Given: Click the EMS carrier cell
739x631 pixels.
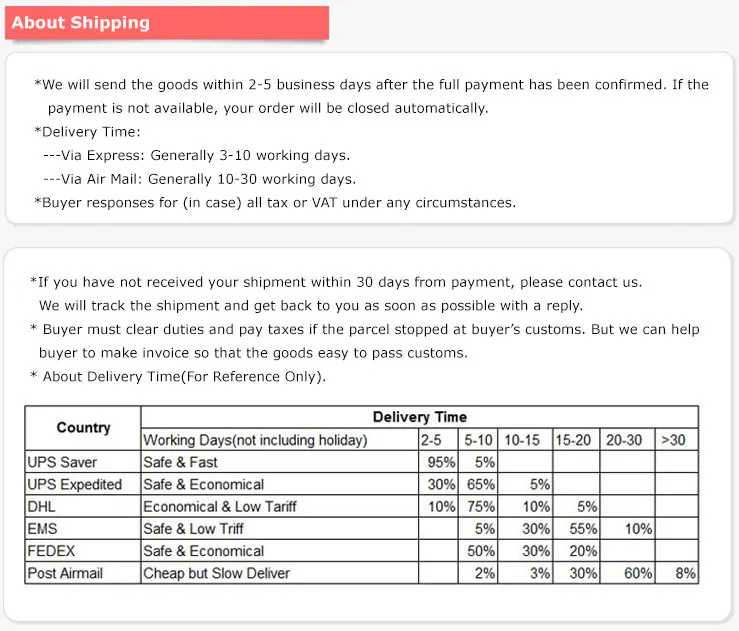Looking at the screenshot, I should tap(83, 529).
